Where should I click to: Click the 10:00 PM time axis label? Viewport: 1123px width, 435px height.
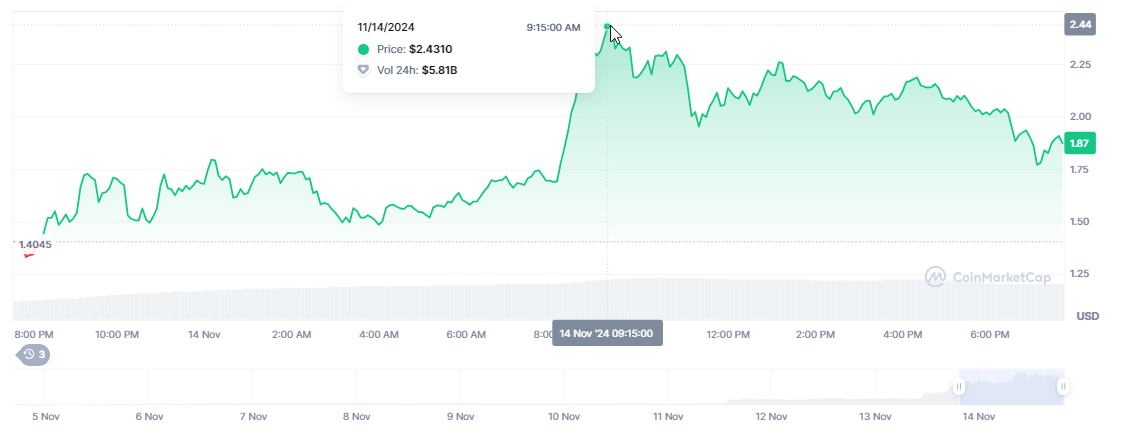118,334
